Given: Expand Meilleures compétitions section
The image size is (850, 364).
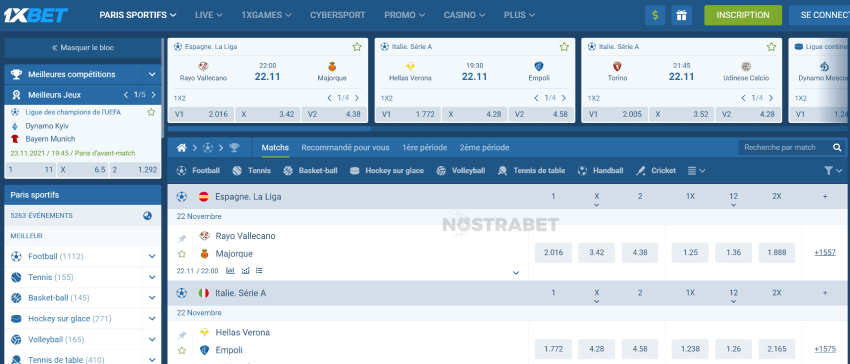Looking at the screenshot, I should pyautogui.click(x=151, y=74).
